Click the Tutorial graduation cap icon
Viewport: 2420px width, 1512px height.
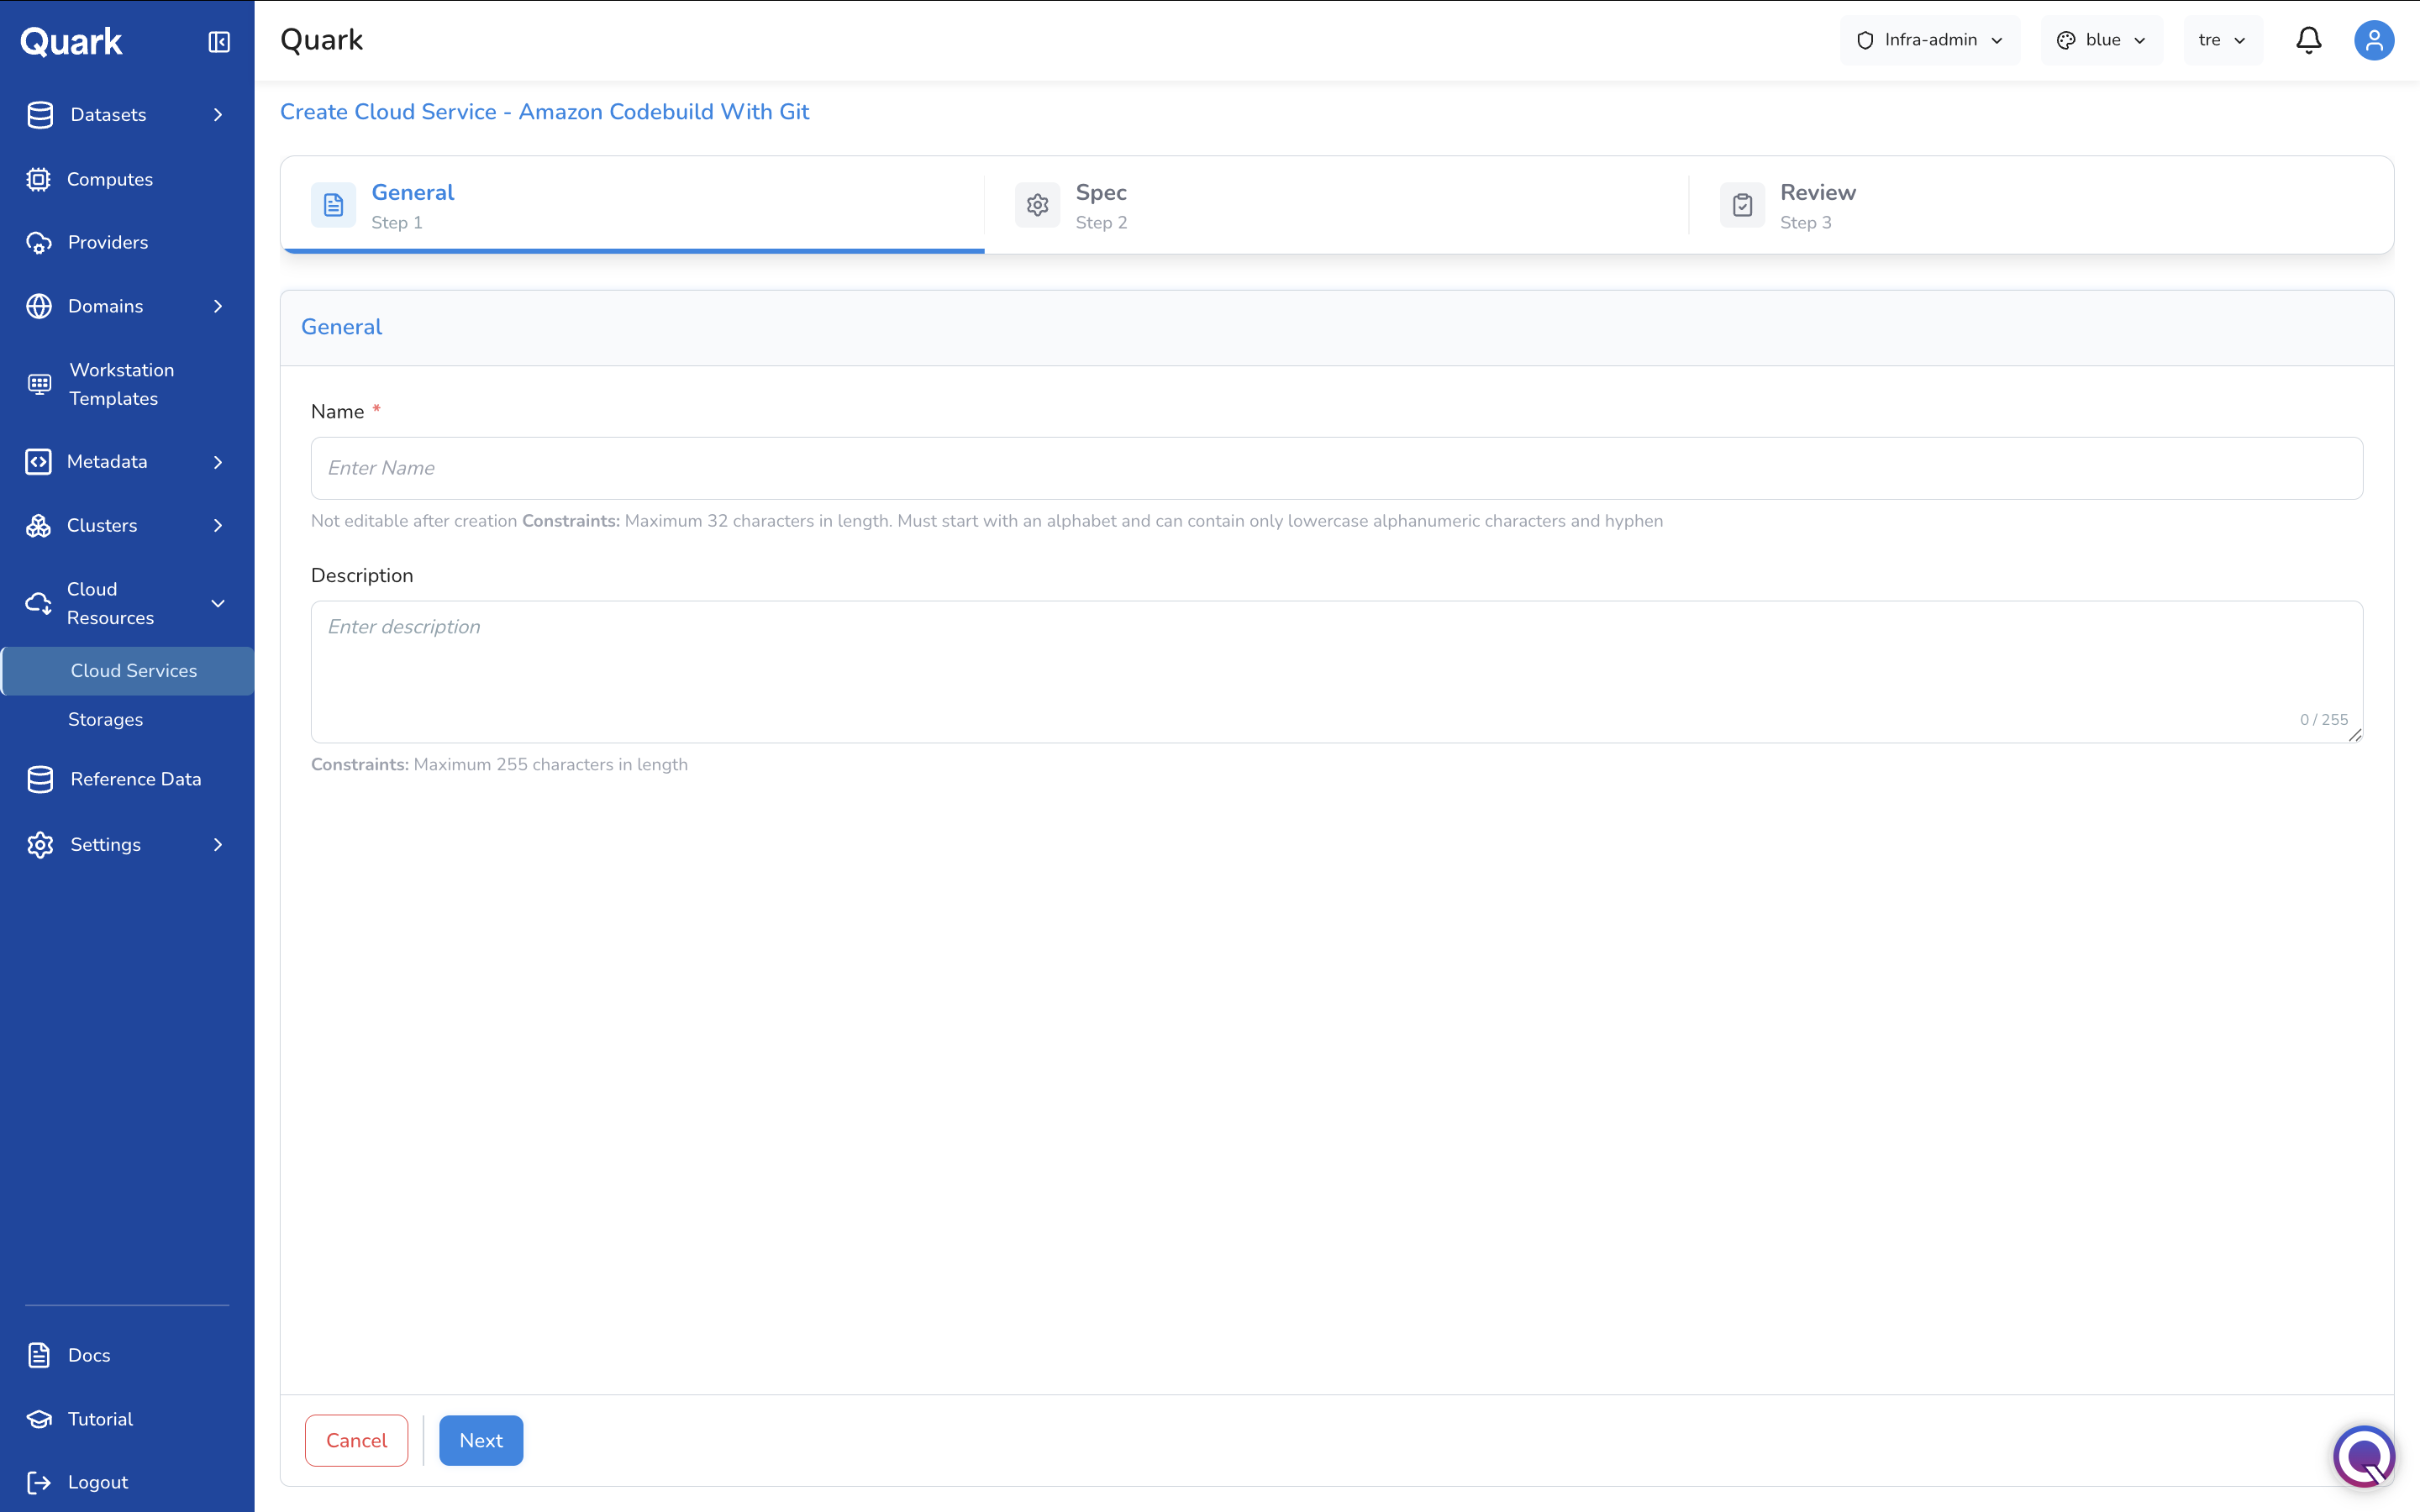point(39,1419)
